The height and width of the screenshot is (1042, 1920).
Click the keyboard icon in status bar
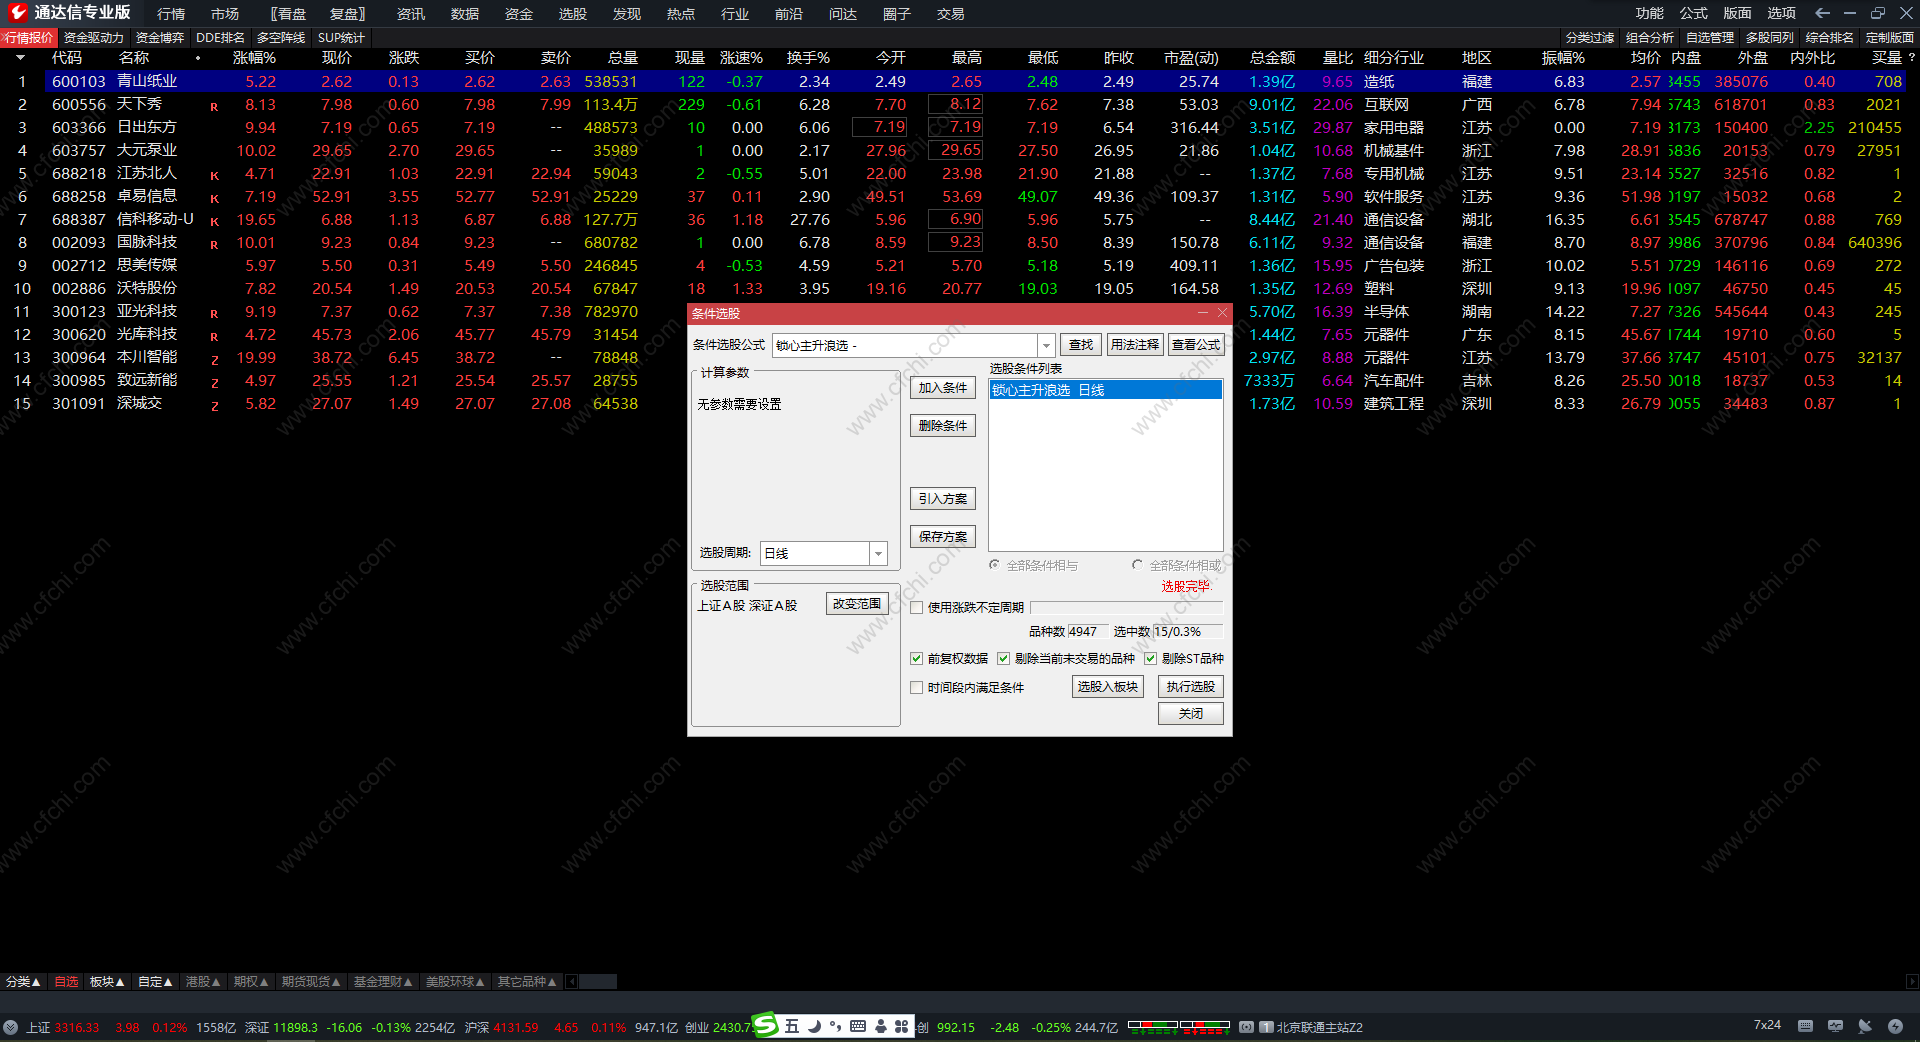(1805, 1026)
